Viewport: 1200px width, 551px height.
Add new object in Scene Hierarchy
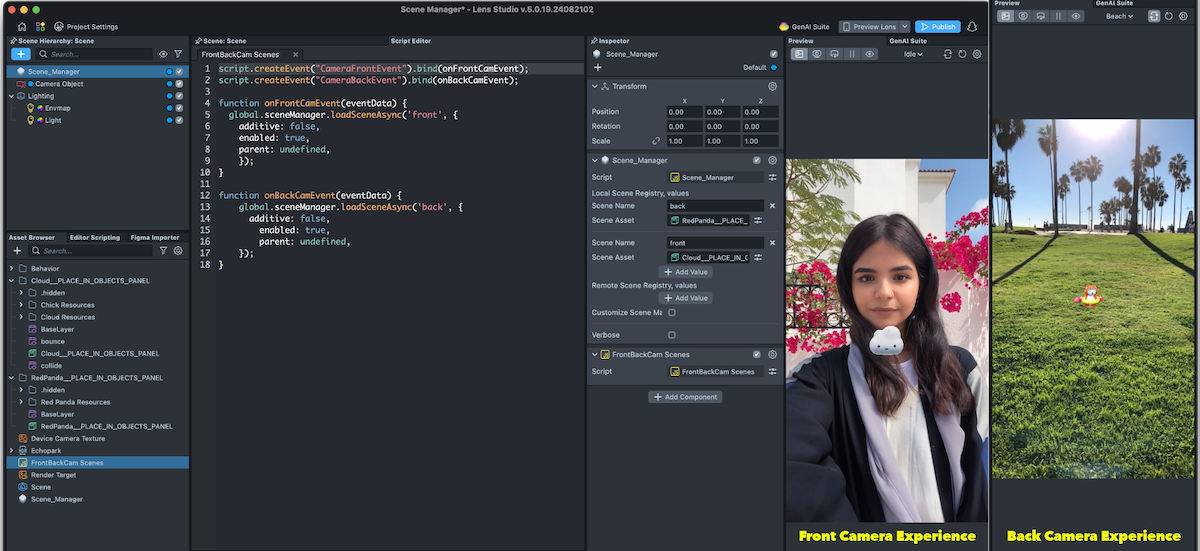20,54
